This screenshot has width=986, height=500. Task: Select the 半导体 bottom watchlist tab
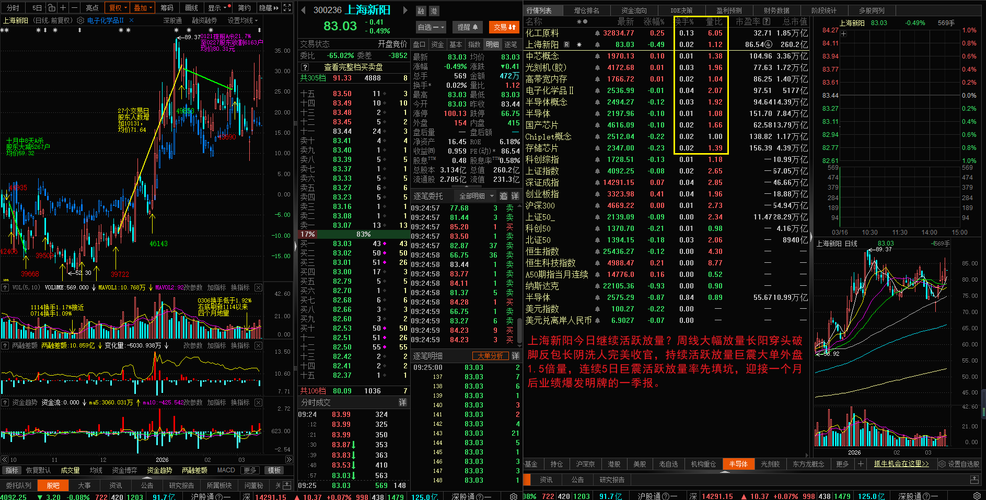(x=738, y=464)
